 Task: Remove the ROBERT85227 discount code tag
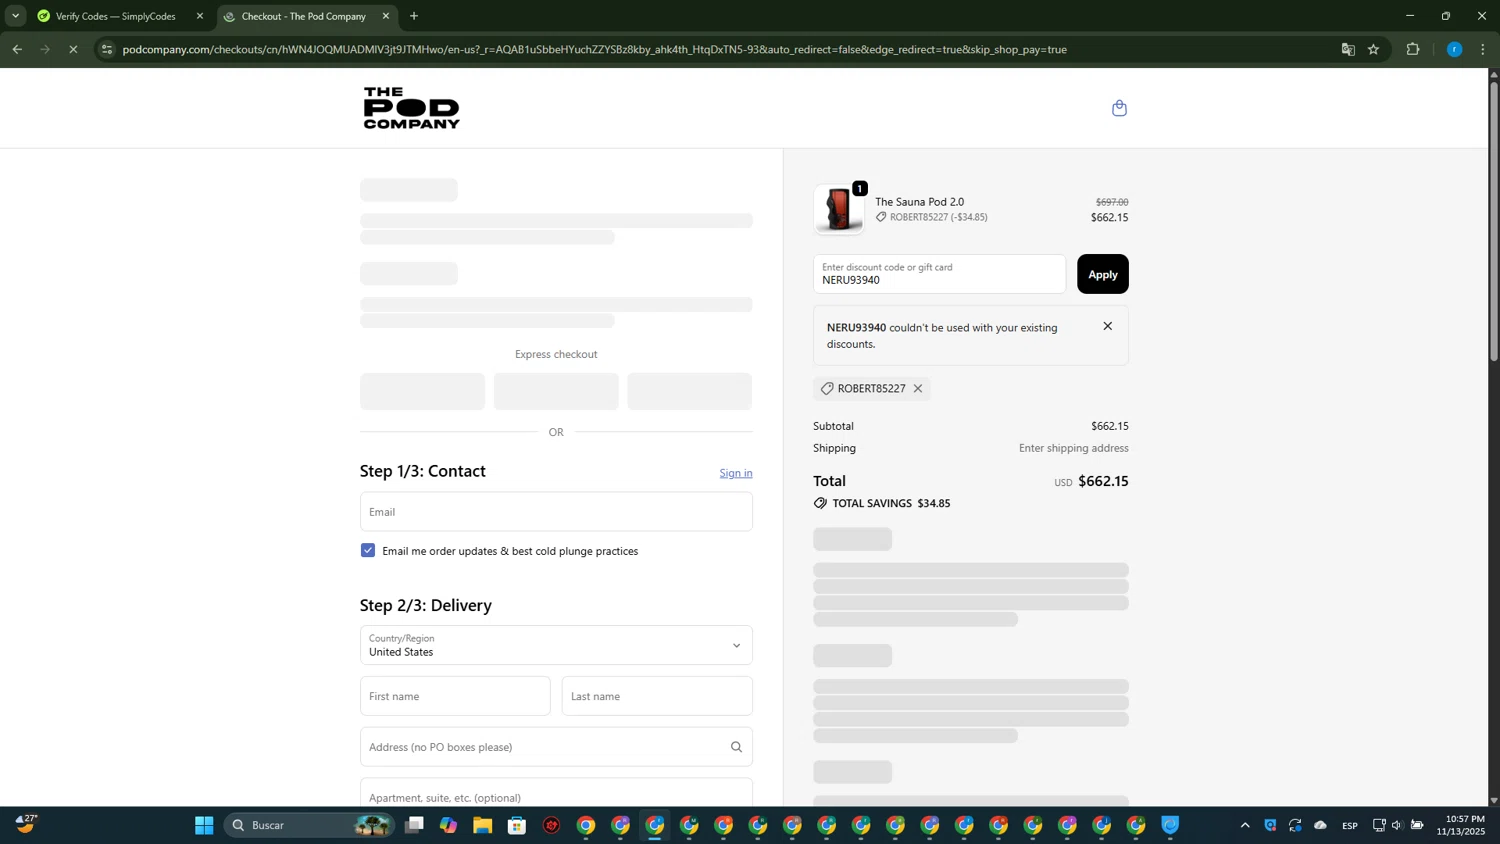click(918, 388)
